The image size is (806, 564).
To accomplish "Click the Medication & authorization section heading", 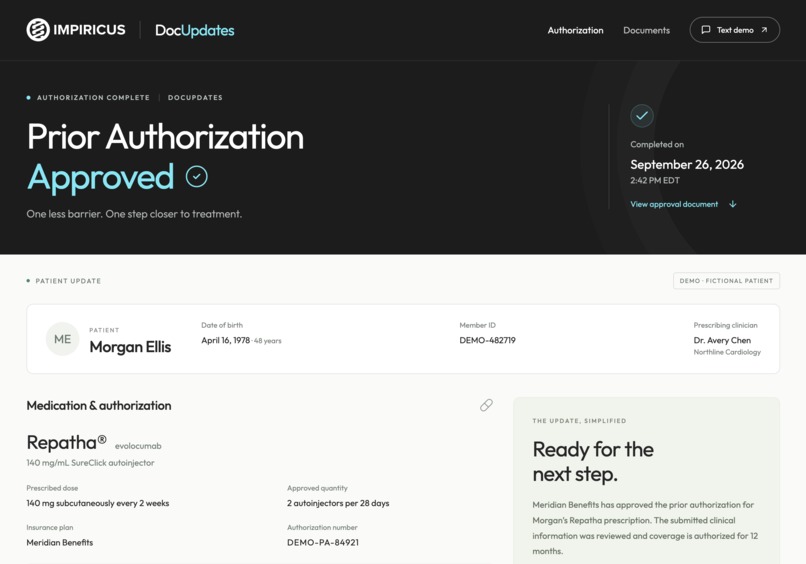I will (99, 406).
